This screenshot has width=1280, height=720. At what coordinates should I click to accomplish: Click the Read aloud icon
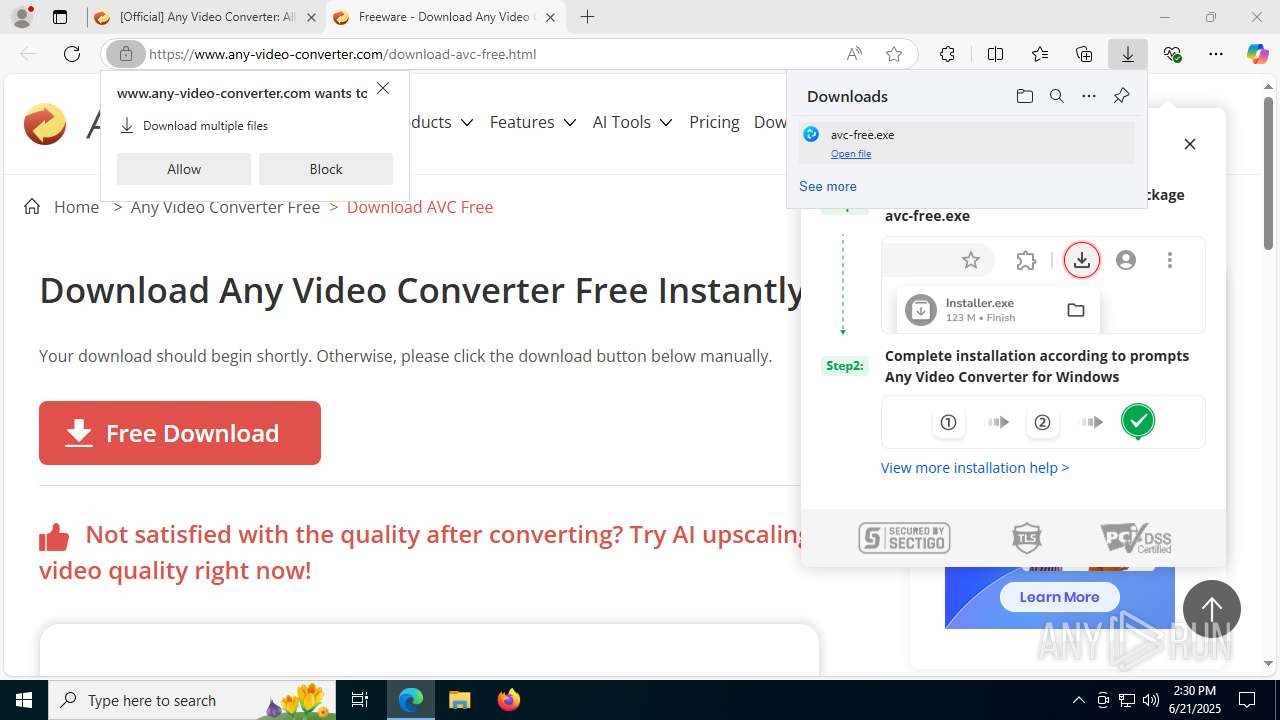coord(854,54)
